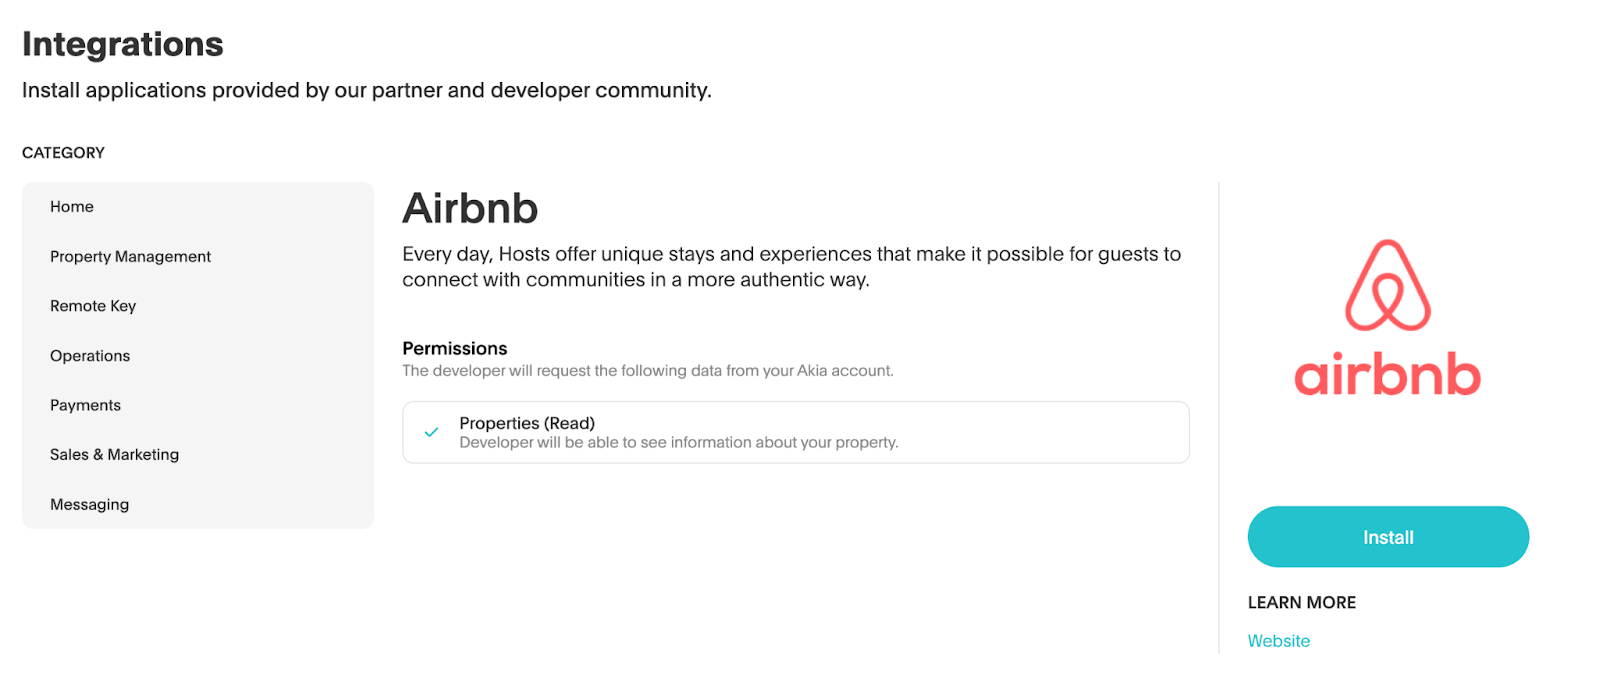
Task: Click the Permissions section heading
Action: click(454, 348)
